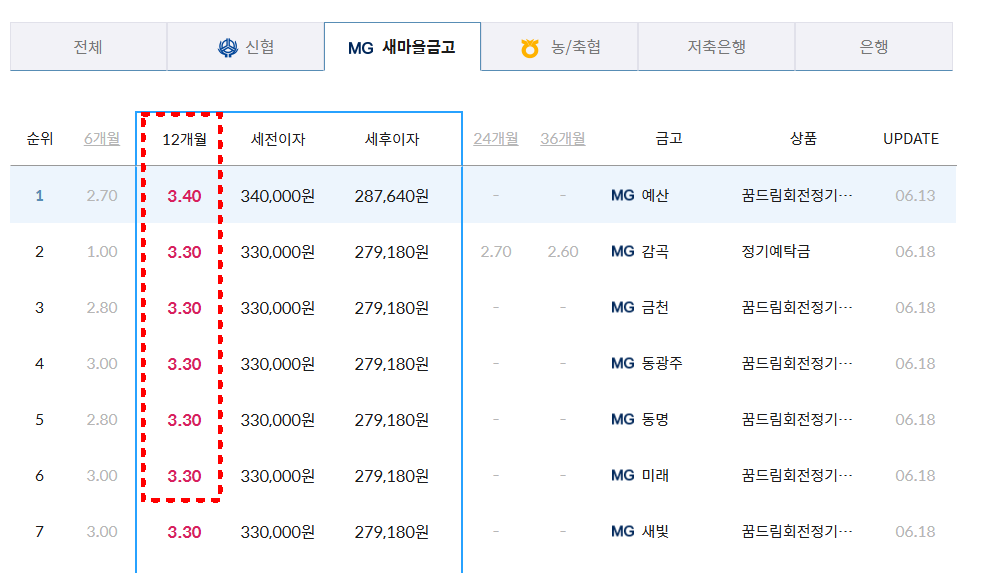Screen dimensions: 1002x573
Task: Click the 2.80 six-month rate of MG 금천
Action: [x=102, y=307]
